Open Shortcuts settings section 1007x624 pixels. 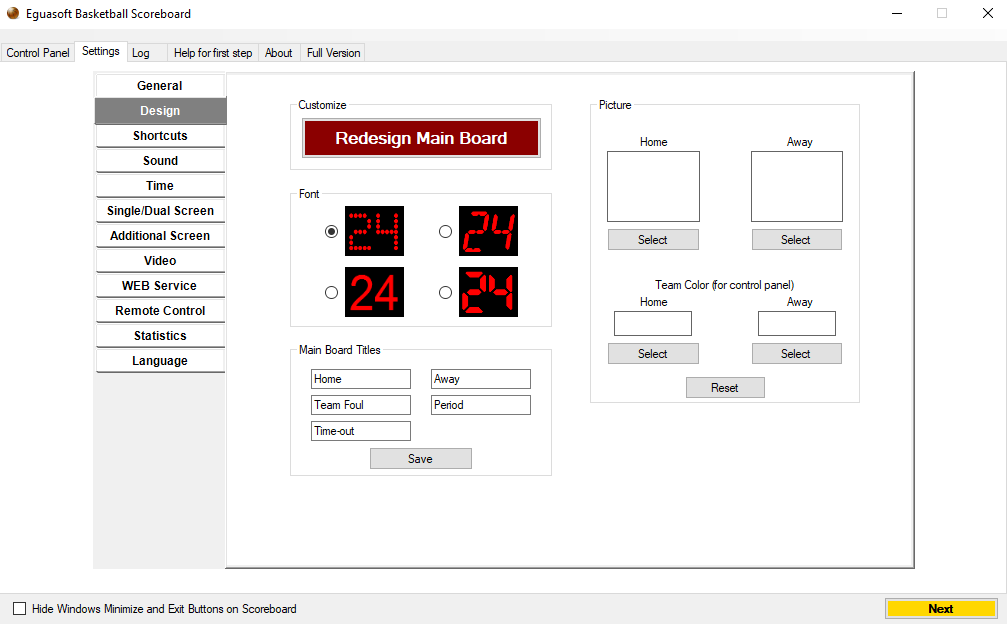[x=160, y=135]
